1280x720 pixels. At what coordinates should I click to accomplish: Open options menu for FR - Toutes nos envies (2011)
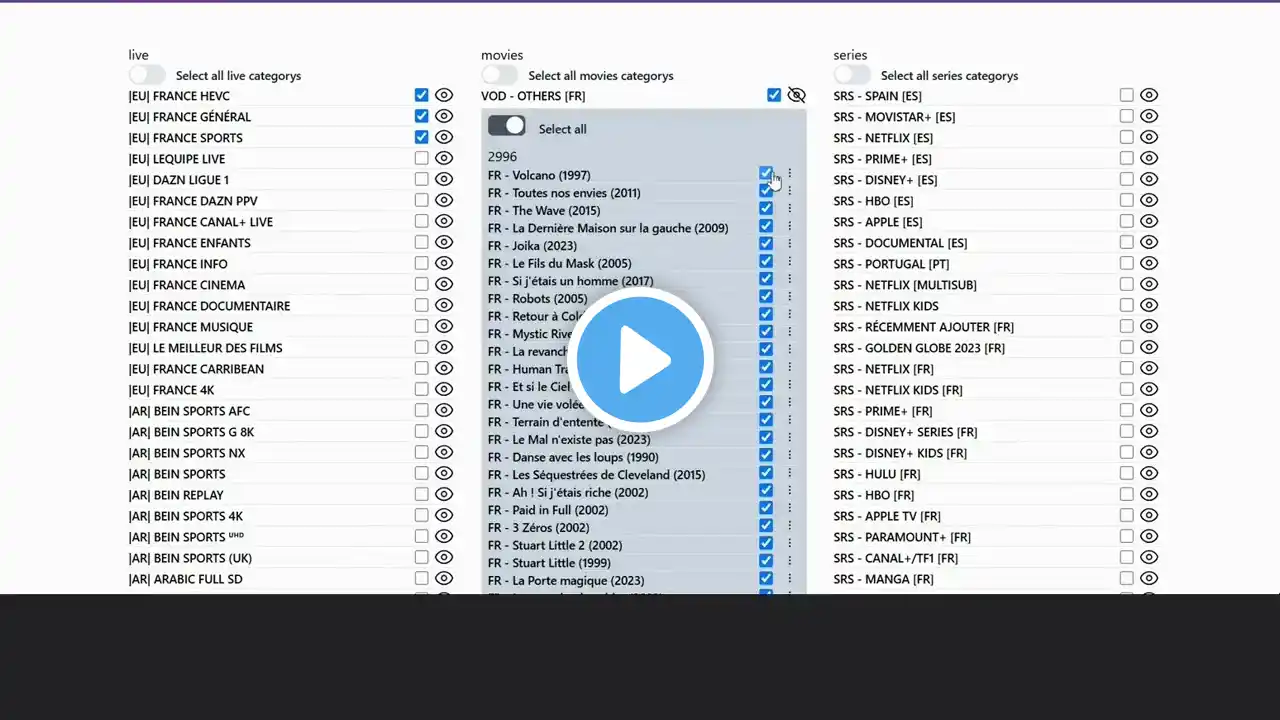click(x=789, y=191)
